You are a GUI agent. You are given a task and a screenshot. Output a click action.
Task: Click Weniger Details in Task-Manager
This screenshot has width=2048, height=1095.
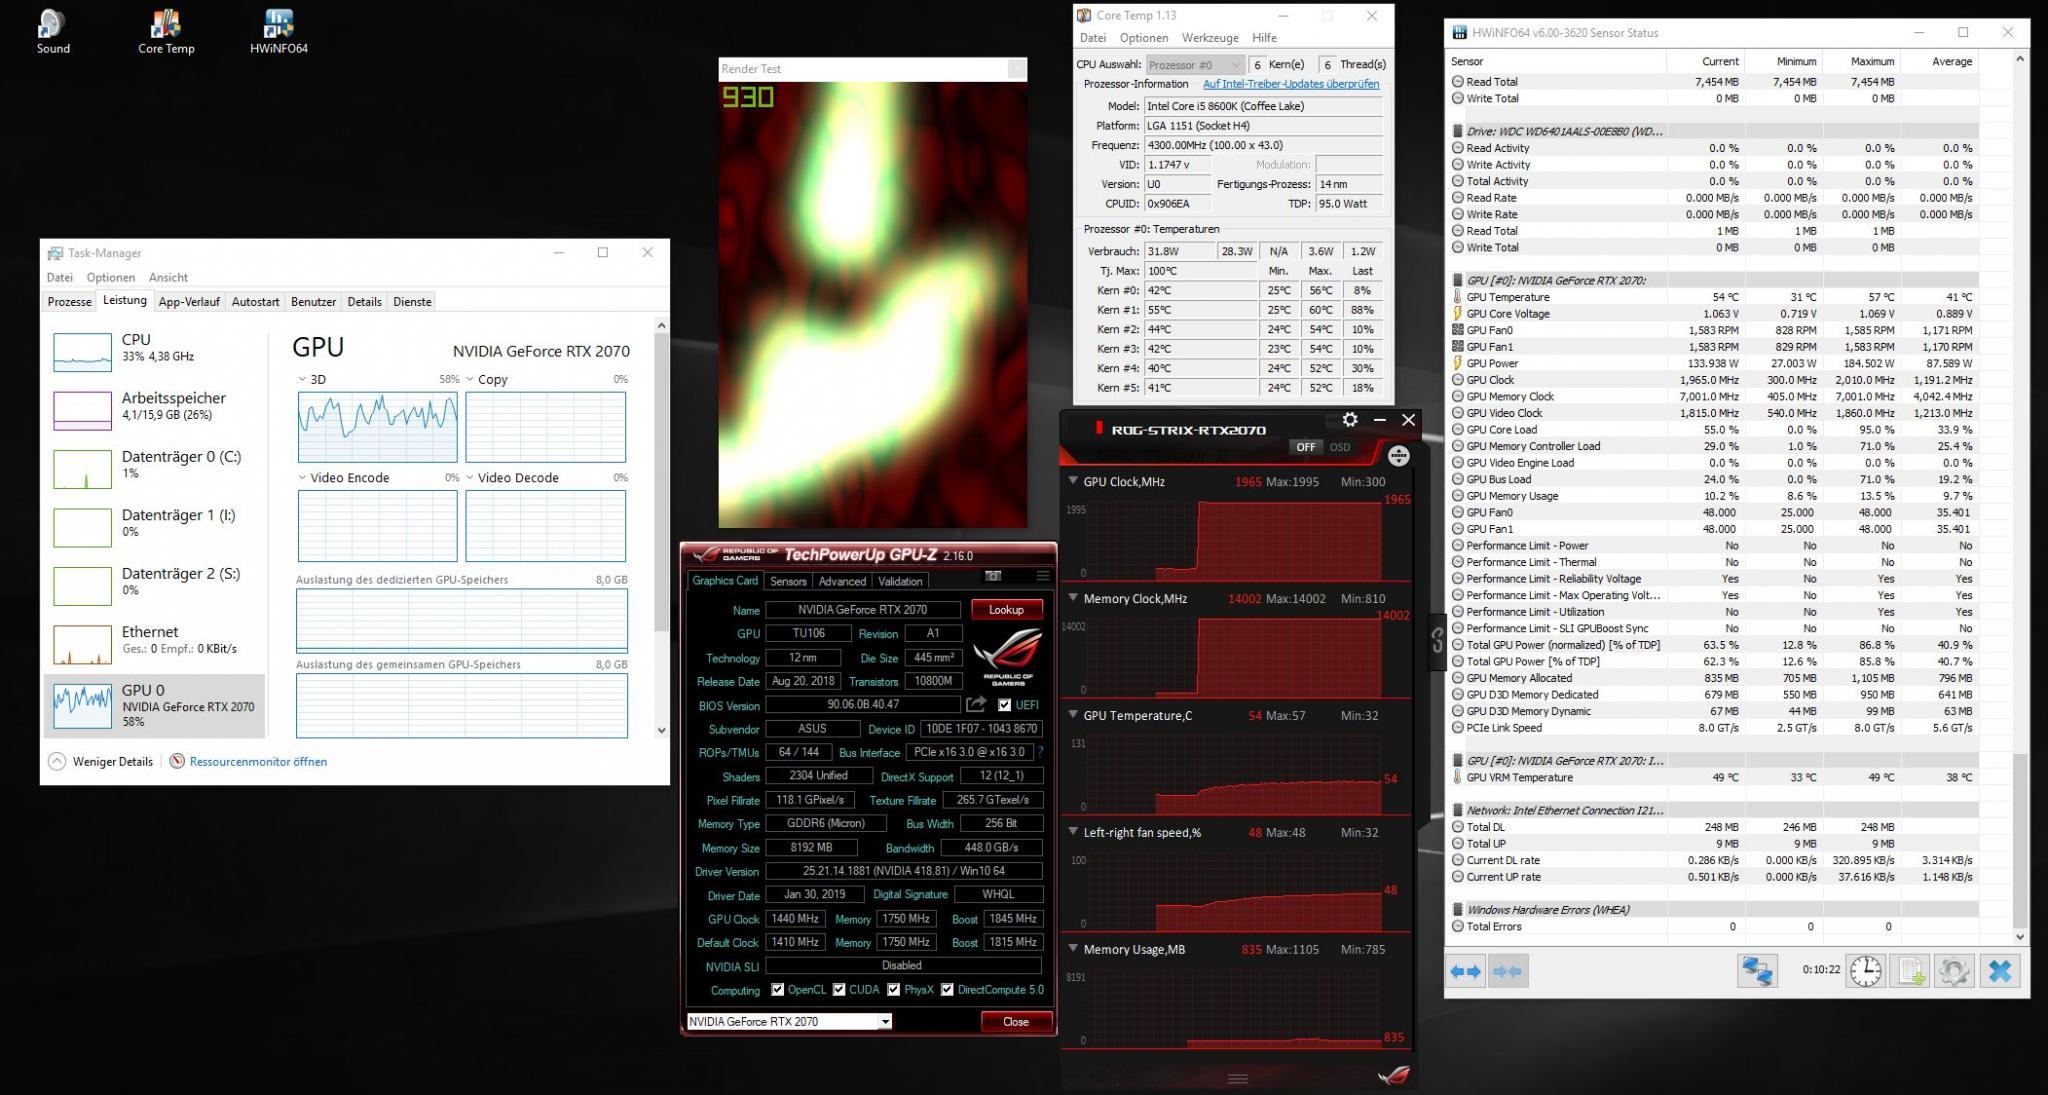[x=112, y=762]
